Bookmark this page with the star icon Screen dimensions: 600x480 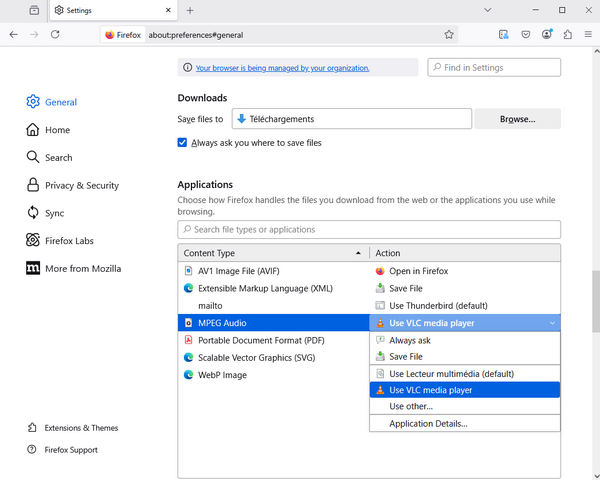pos(449,34)
